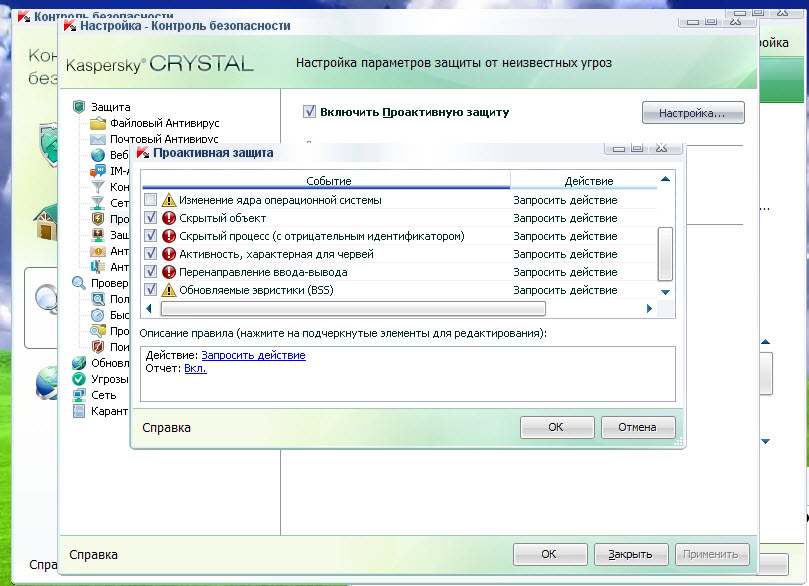The width and height of the screenshot is (809, 586).
Task: Click the funnel icon next to Сет
Action: coord(98,203)
